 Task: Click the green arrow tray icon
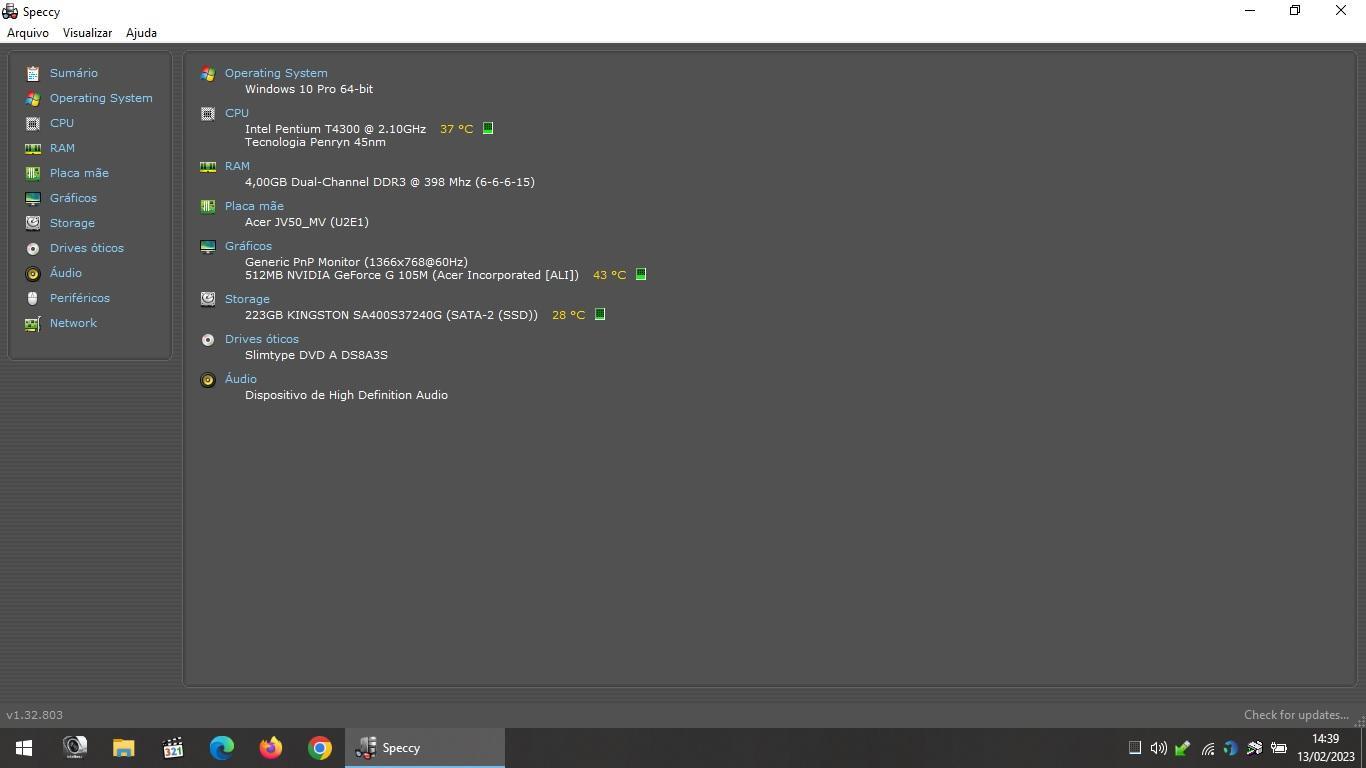pos(1183,748)
